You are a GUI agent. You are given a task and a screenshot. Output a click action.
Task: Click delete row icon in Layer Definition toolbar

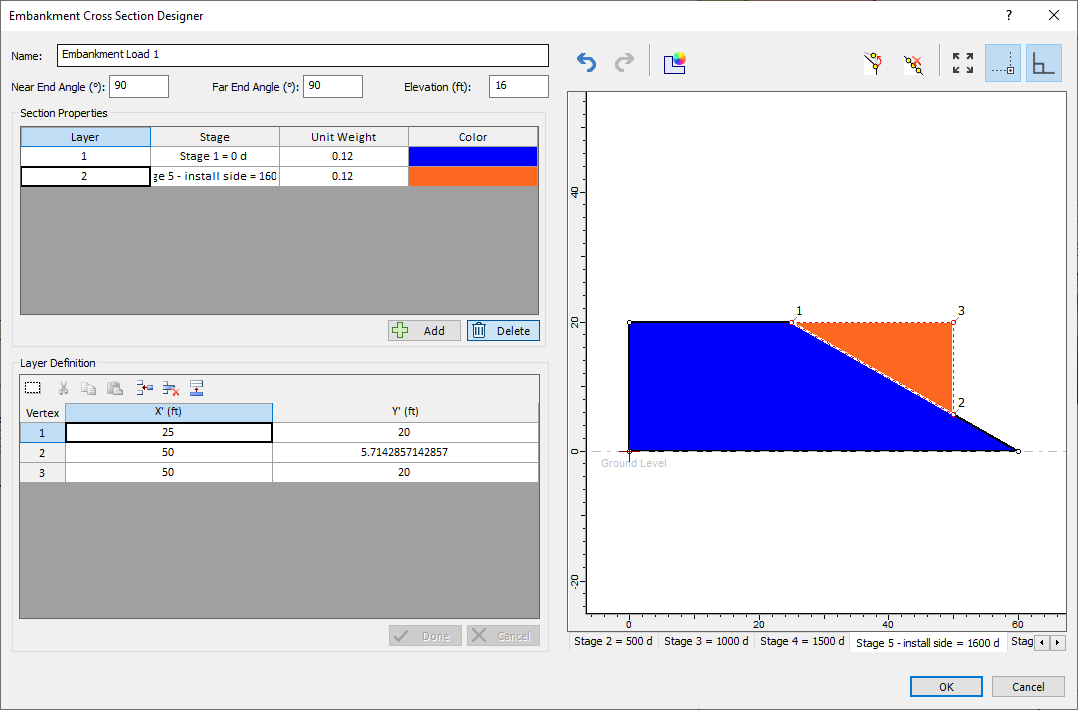pyautogui.click(x=169, y=388)
